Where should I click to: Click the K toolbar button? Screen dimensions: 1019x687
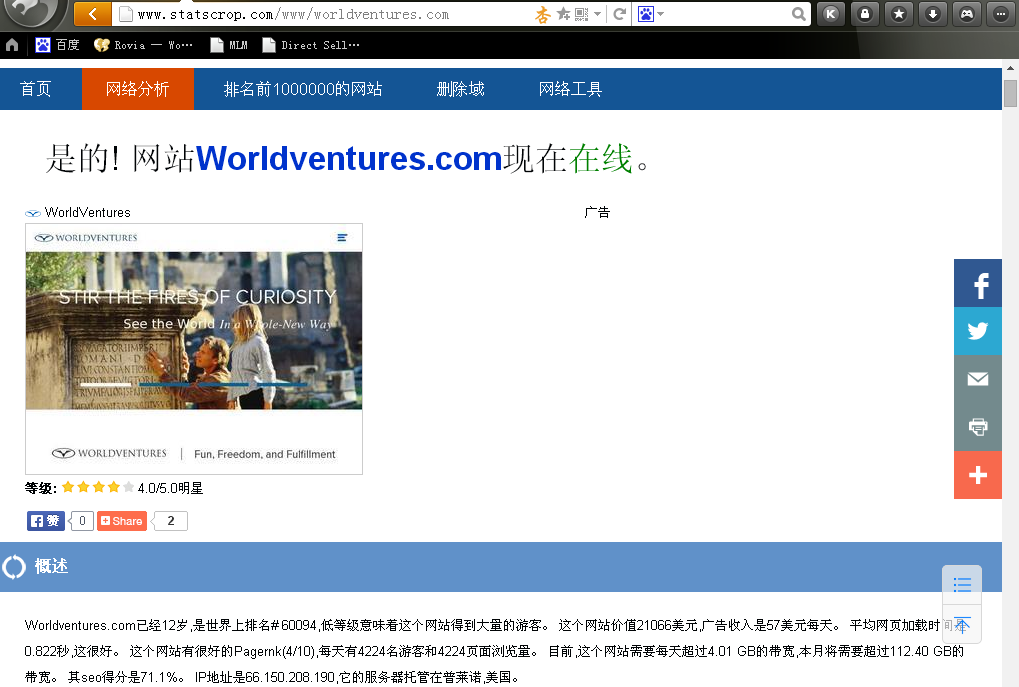click(x=831, y=14)
